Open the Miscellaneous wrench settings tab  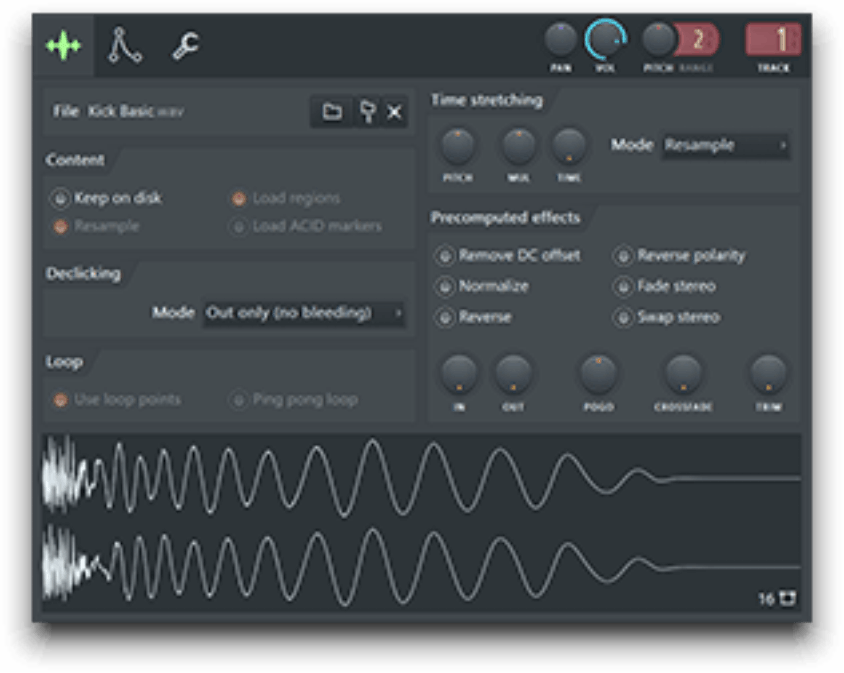point(186,46)
